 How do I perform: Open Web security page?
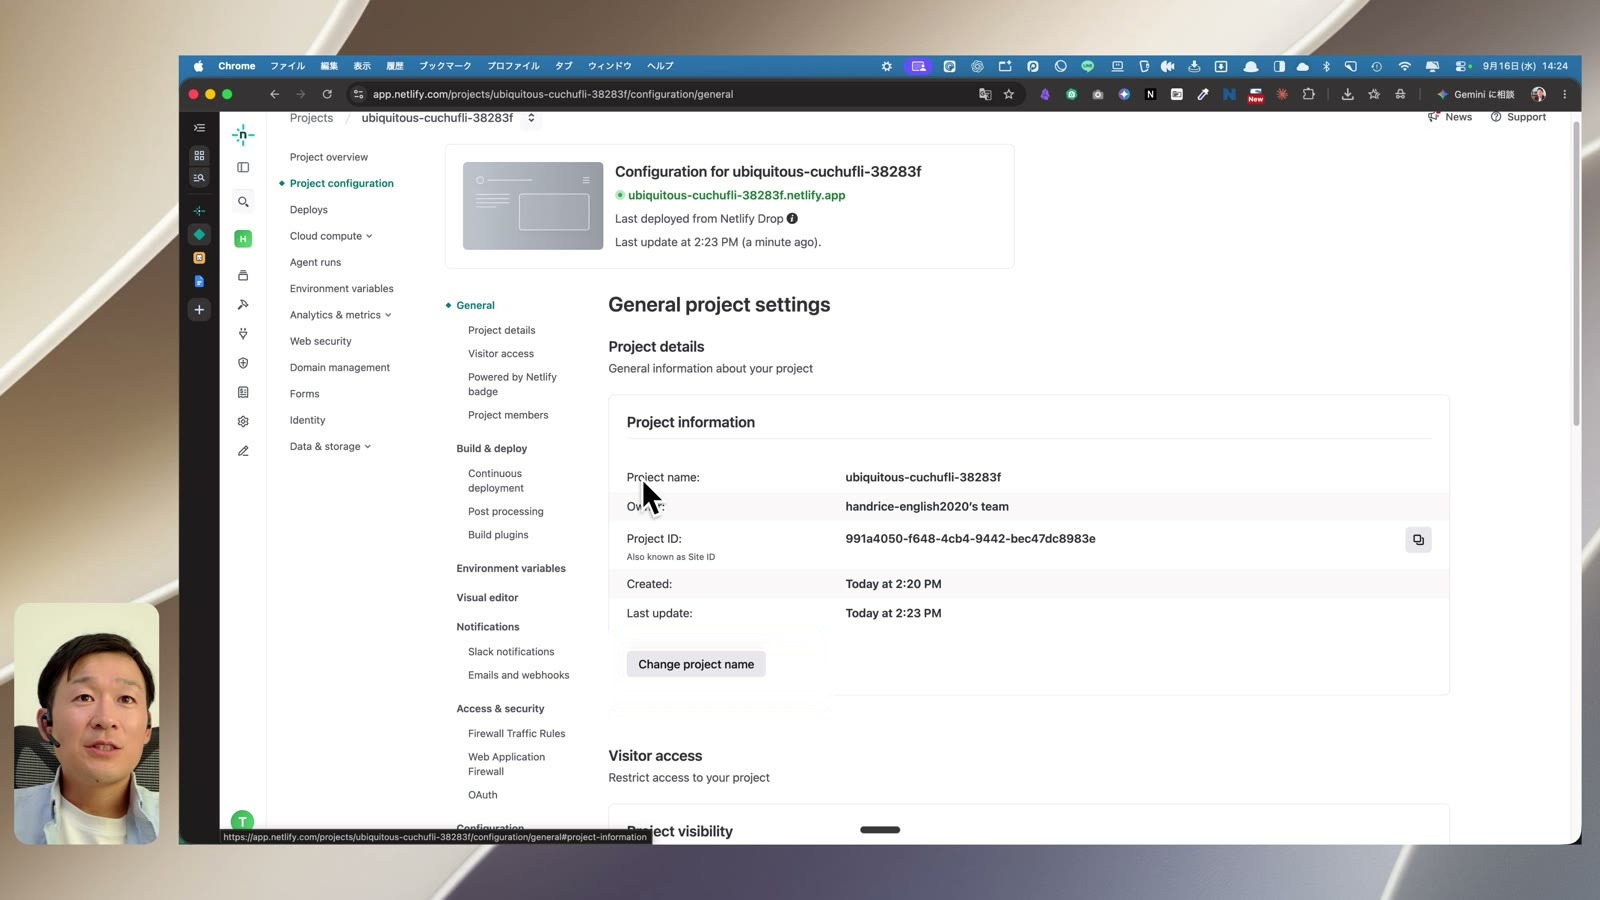coord(321,341)
